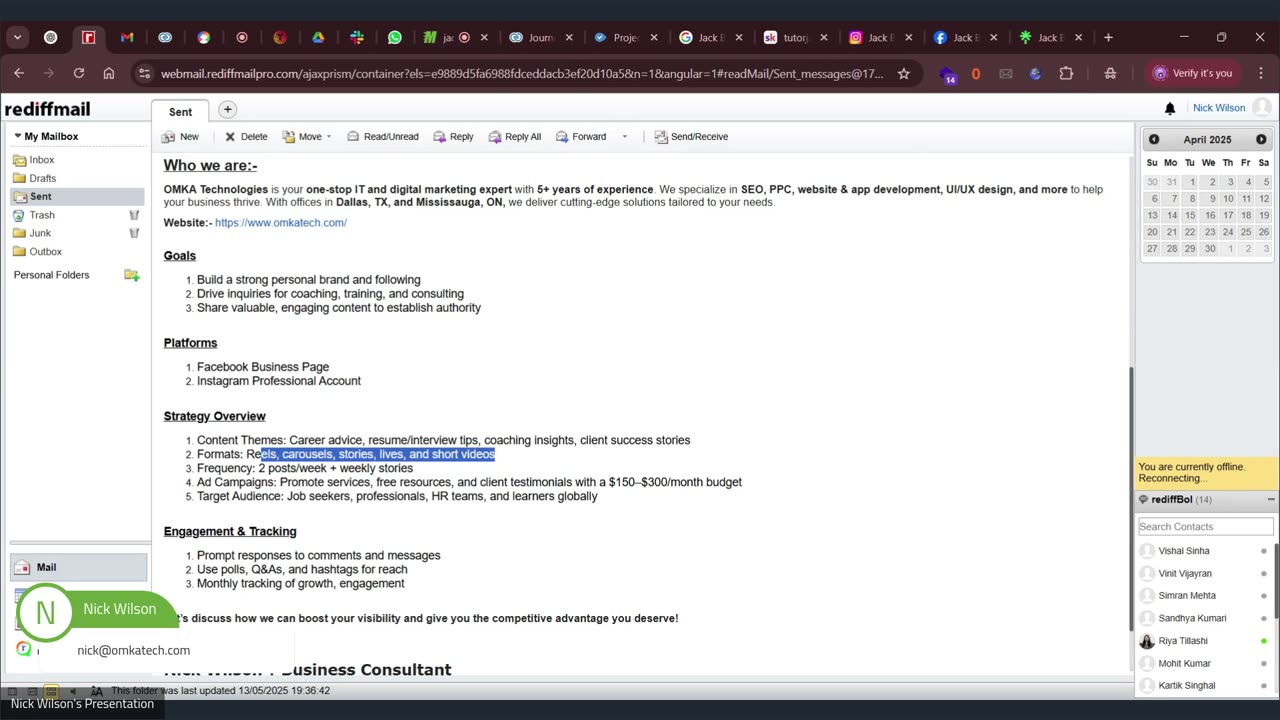Switch to the WhatsApp browser tab
Viewport: 1280px width, 720px height.
[395, 37]
